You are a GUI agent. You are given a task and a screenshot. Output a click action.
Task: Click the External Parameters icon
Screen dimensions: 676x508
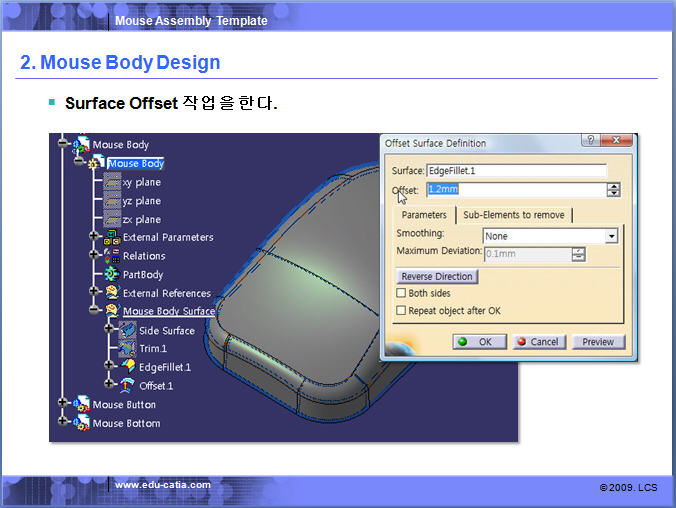112,237
